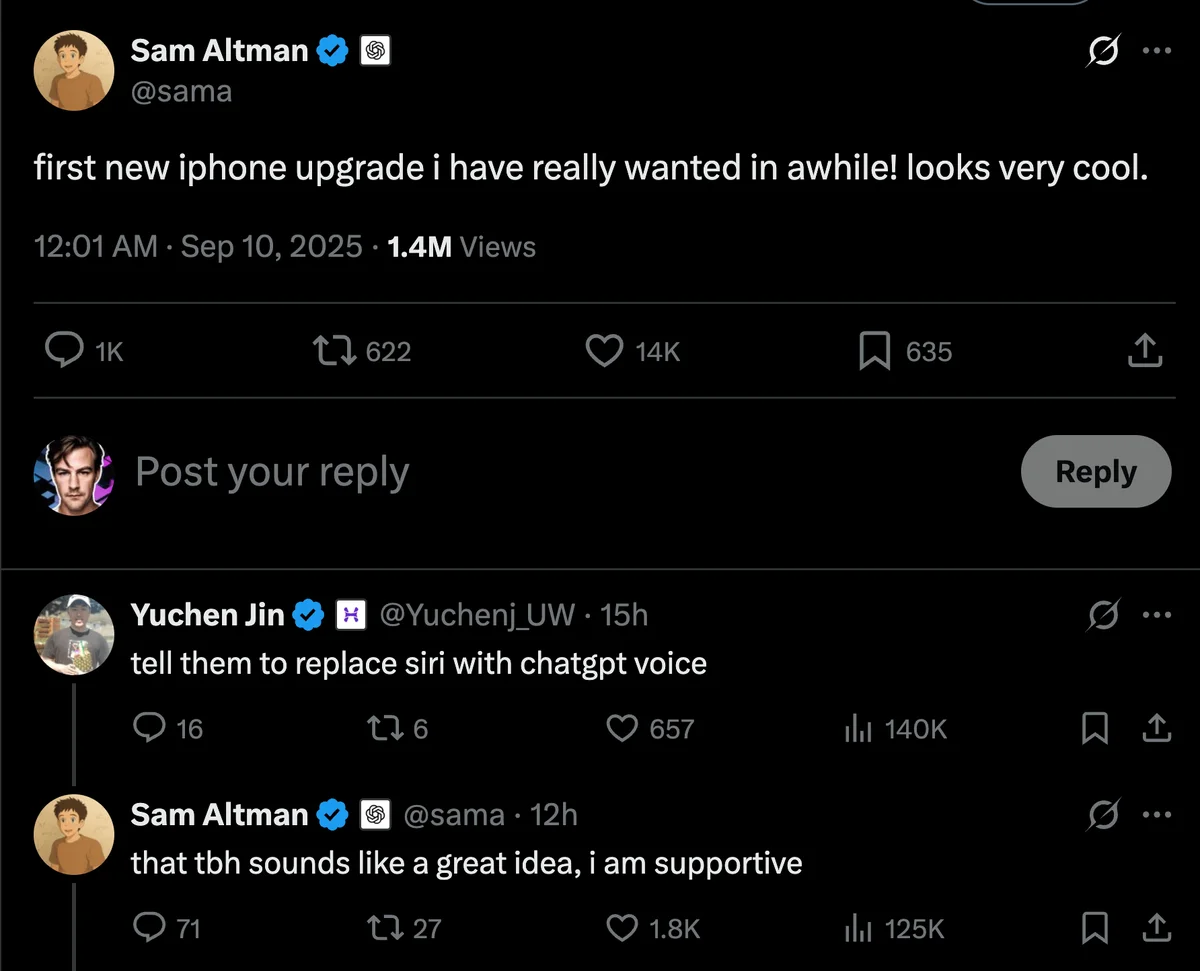Like Sam Altman's main iPhone post

[x=604, y=351]
